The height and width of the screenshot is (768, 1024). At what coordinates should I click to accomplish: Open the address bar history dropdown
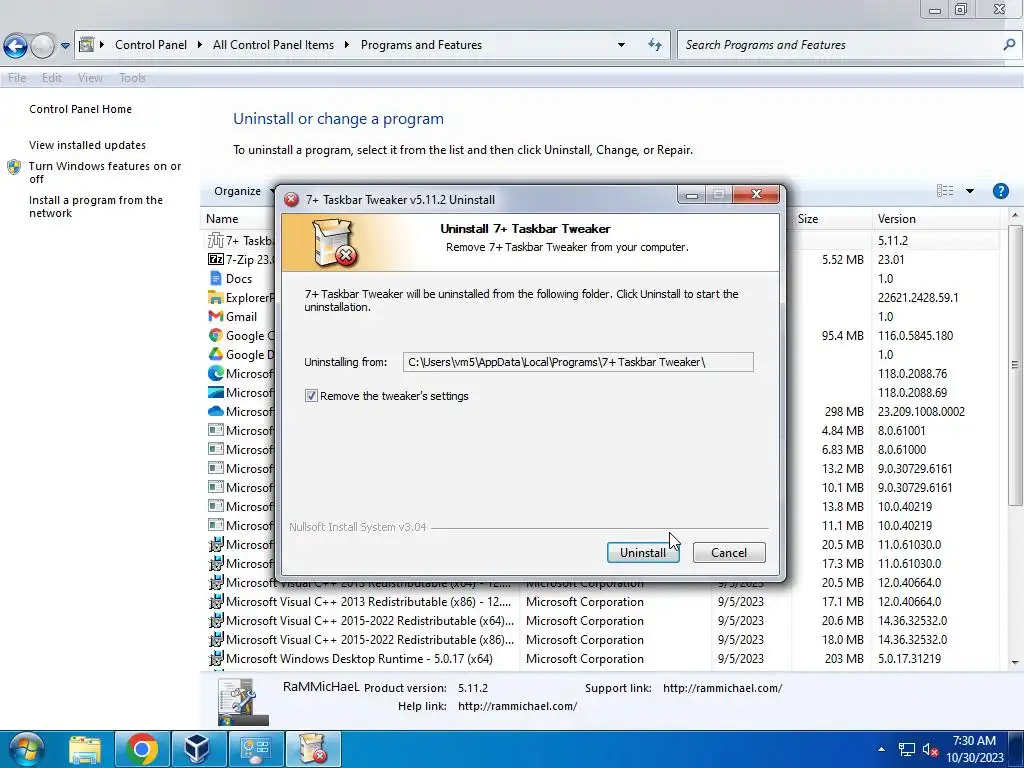[621, 44]
